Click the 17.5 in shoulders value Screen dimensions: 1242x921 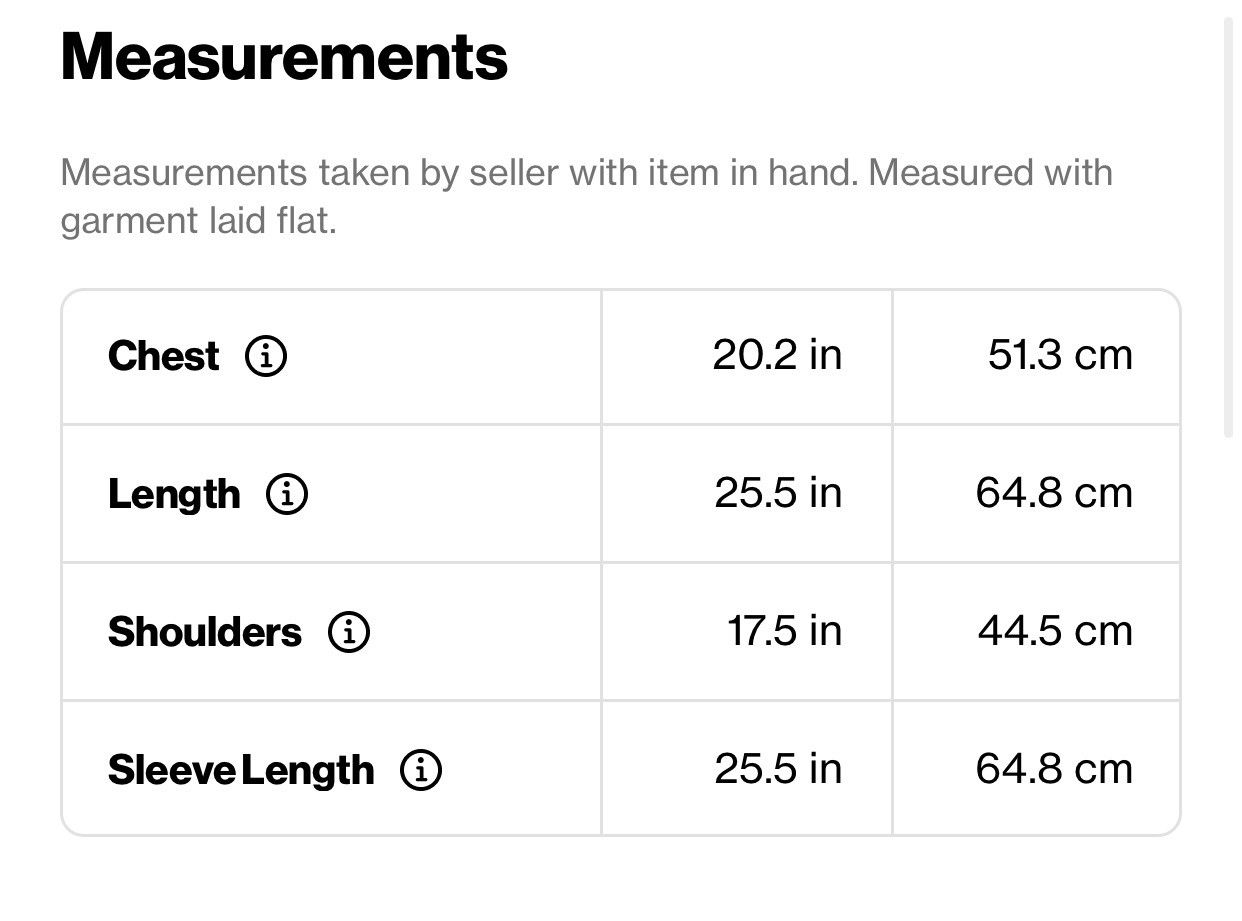(x=784, y=631)
